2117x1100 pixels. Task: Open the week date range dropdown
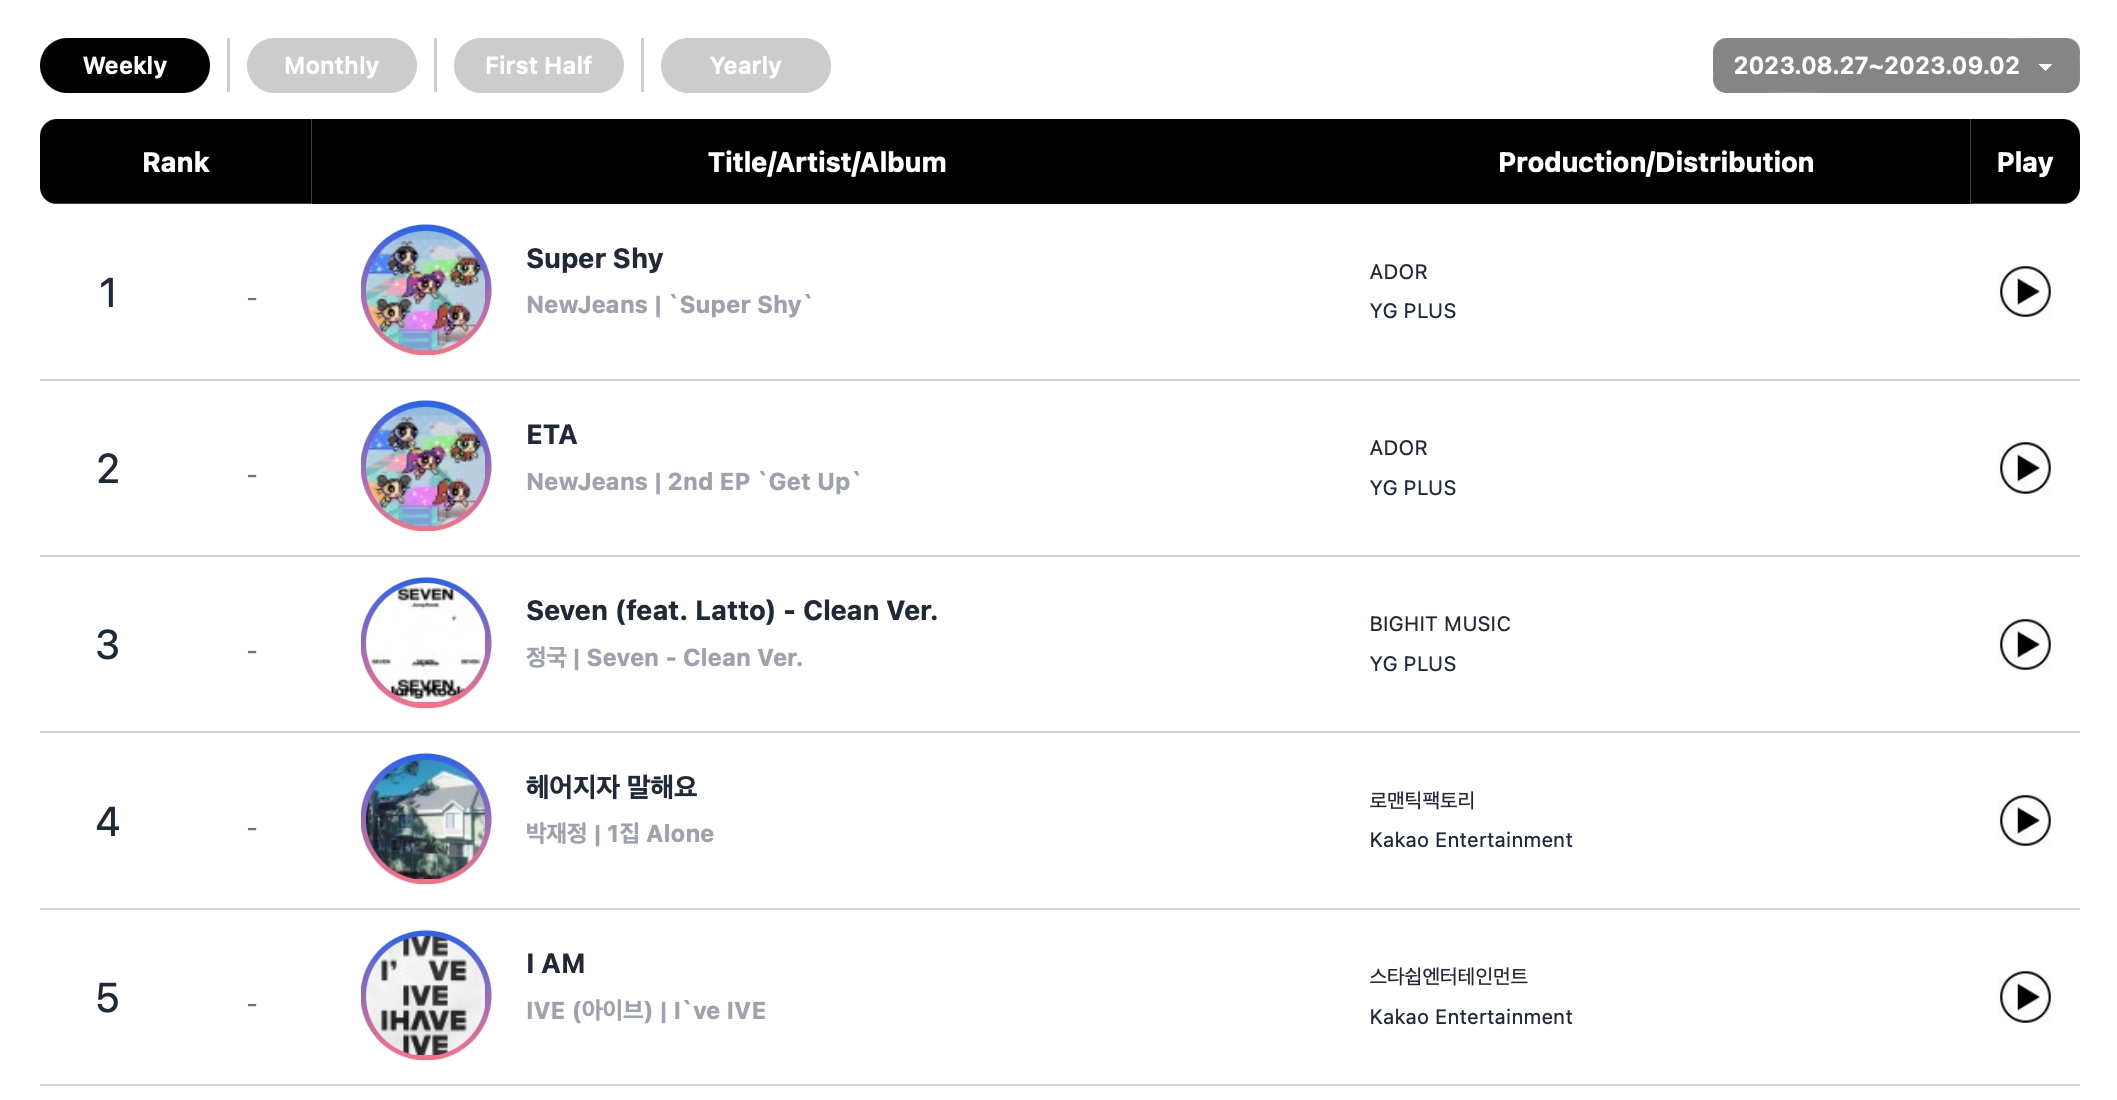pos(1895,66)
